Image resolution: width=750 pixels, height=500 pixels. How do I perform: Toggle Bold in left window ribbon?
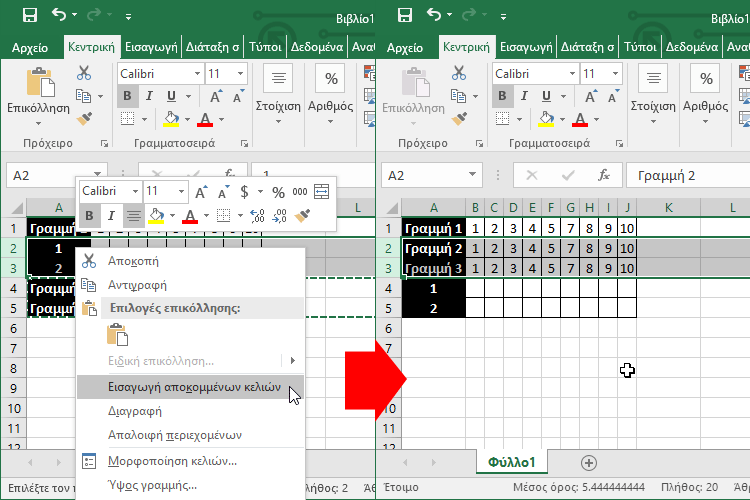tap(127, 96)
